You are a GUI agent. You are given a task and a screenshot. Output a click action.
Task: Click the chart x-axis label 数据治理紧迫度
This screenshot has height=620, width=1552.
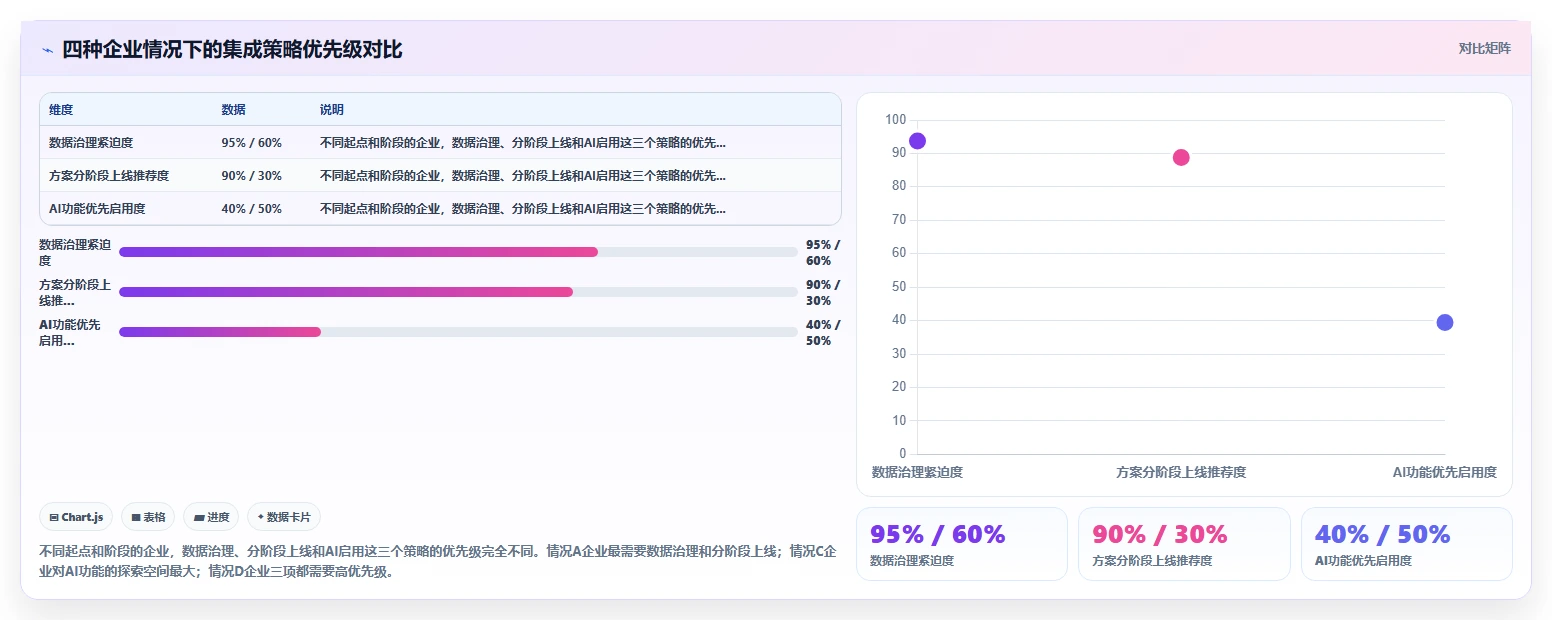917,472
